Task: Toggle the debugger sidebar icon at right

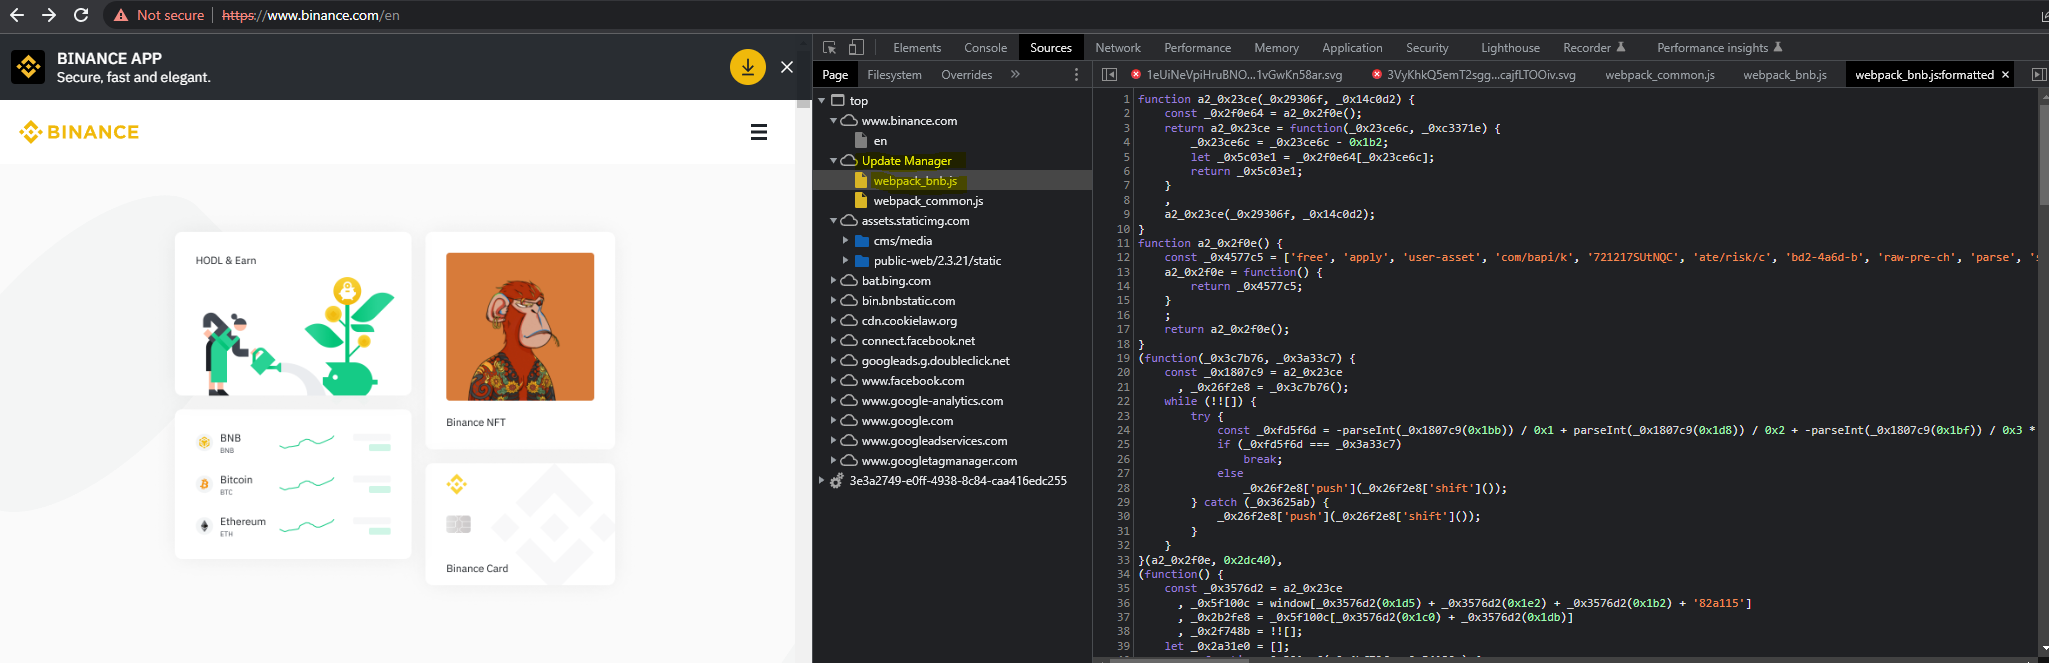Action: point(2039,74)
